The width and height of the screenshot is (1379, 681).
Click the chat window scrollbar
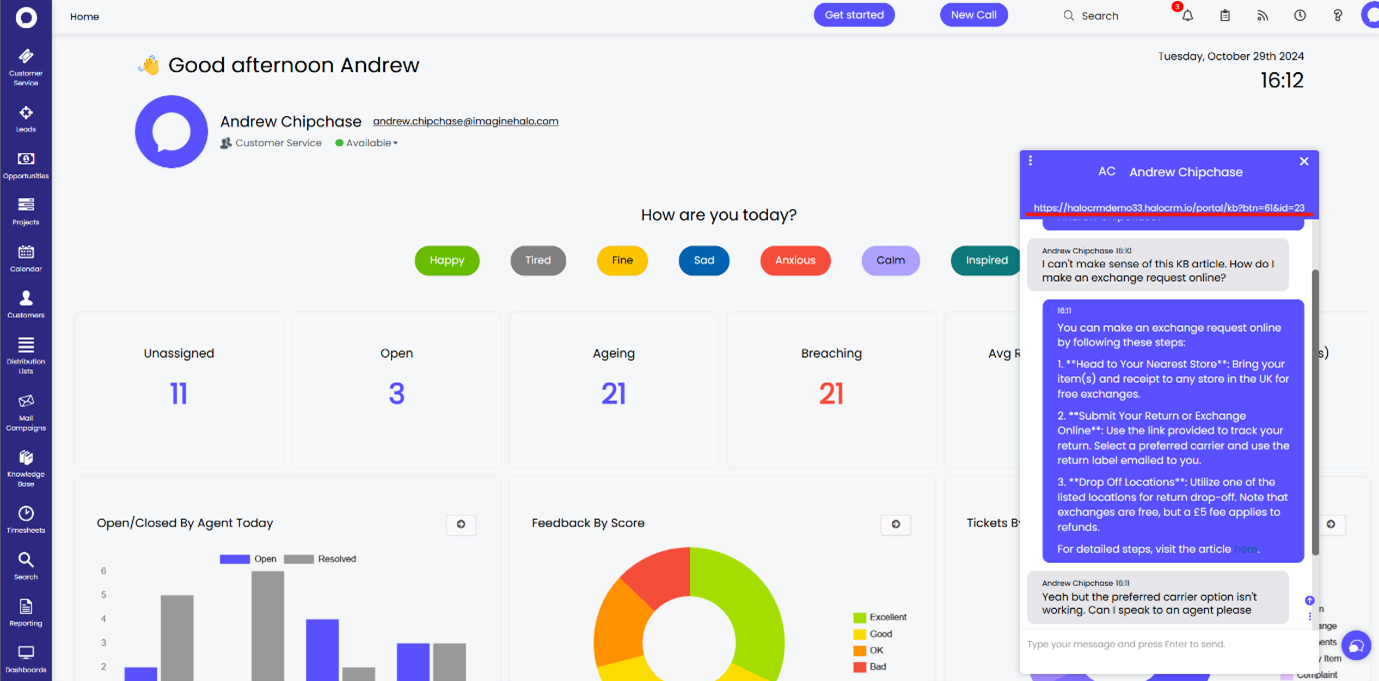click(1315, 410)
